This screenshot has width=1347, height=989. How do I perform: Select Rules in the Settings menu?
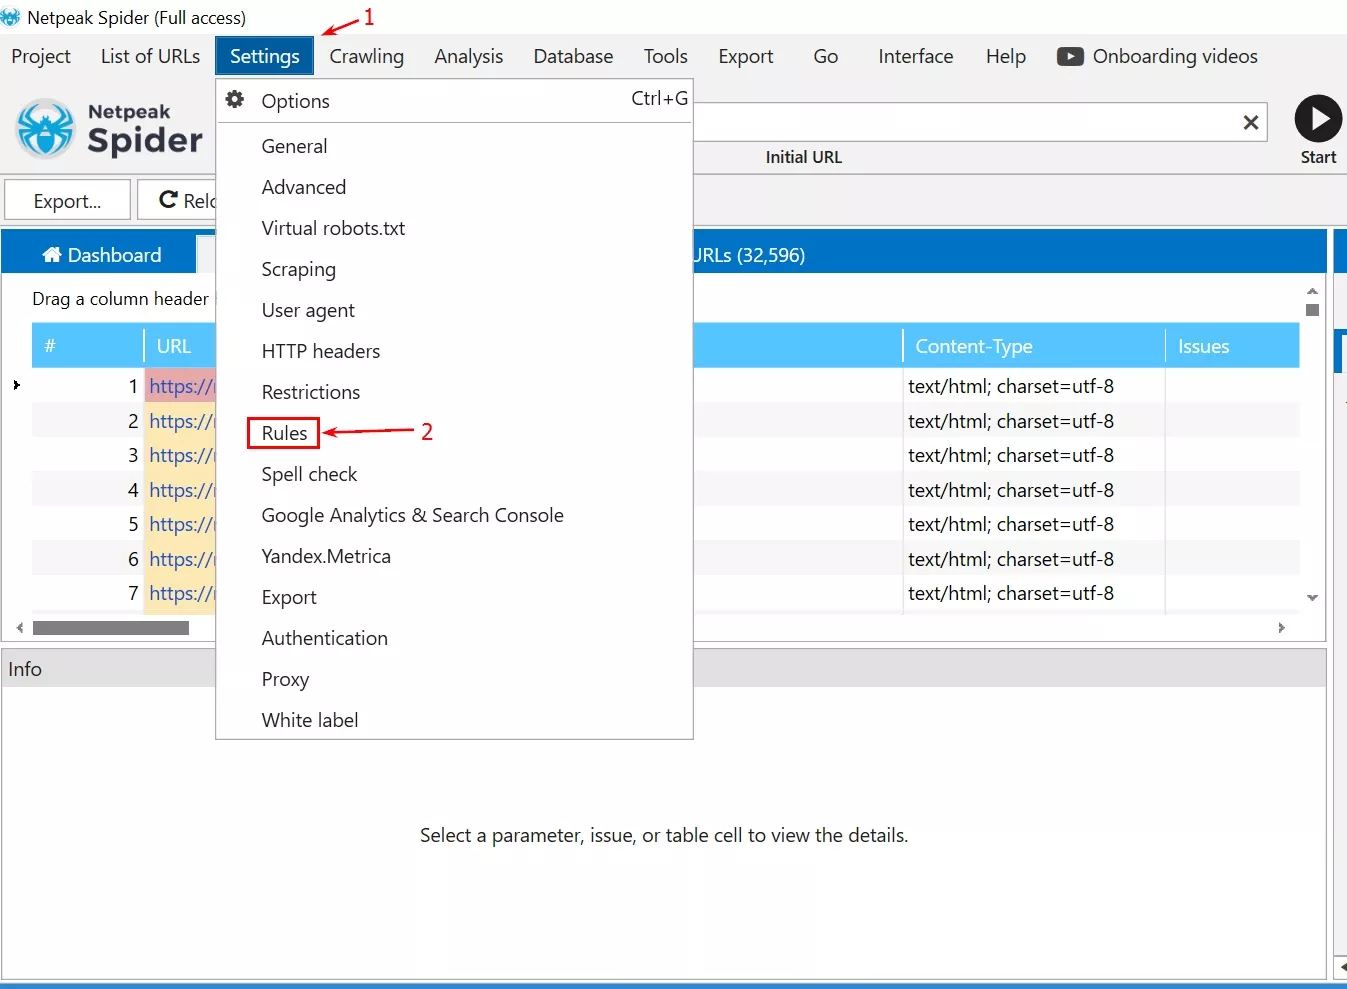point(284,433)
